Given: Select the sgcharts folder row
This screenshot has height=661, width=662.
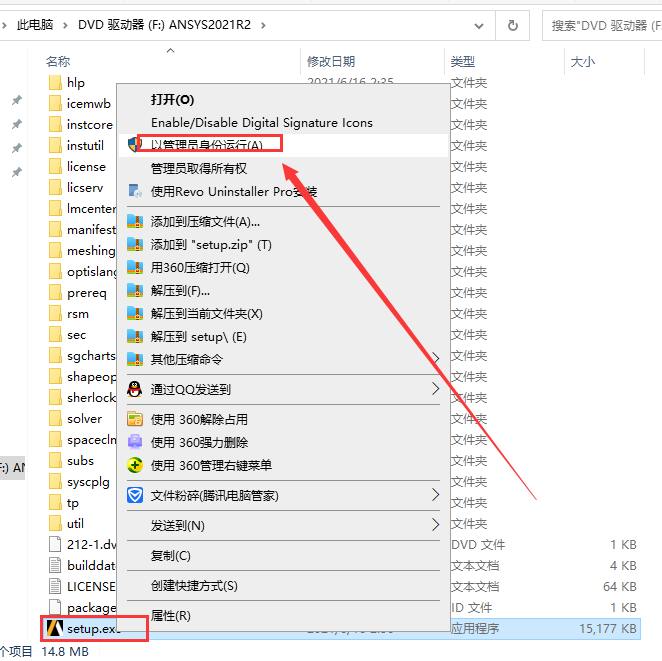Looking at the screenshot, I should pos(82,356).
